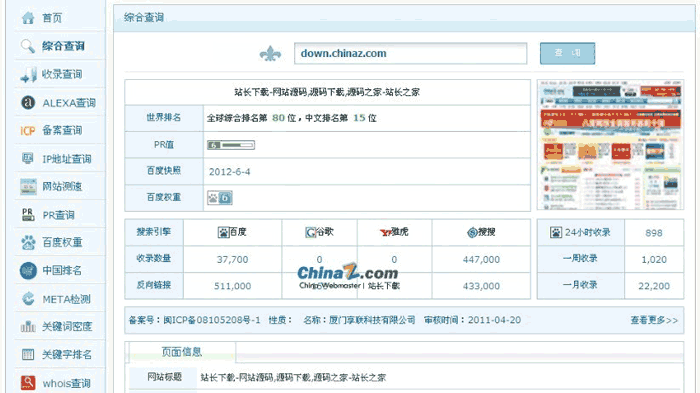Click the Baidu paw icon in the search engine header
The height and width of the screenshot is (393, 700).
coord(223,232)
